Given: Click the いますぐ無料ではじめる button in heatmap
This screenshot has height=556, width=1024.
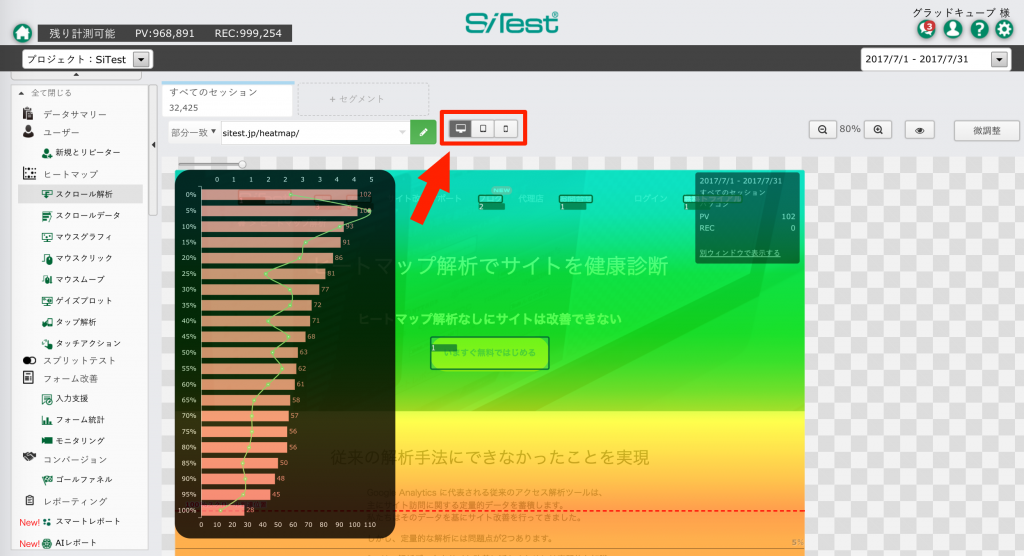Looking at the screenshot, I should coord(490,353).
